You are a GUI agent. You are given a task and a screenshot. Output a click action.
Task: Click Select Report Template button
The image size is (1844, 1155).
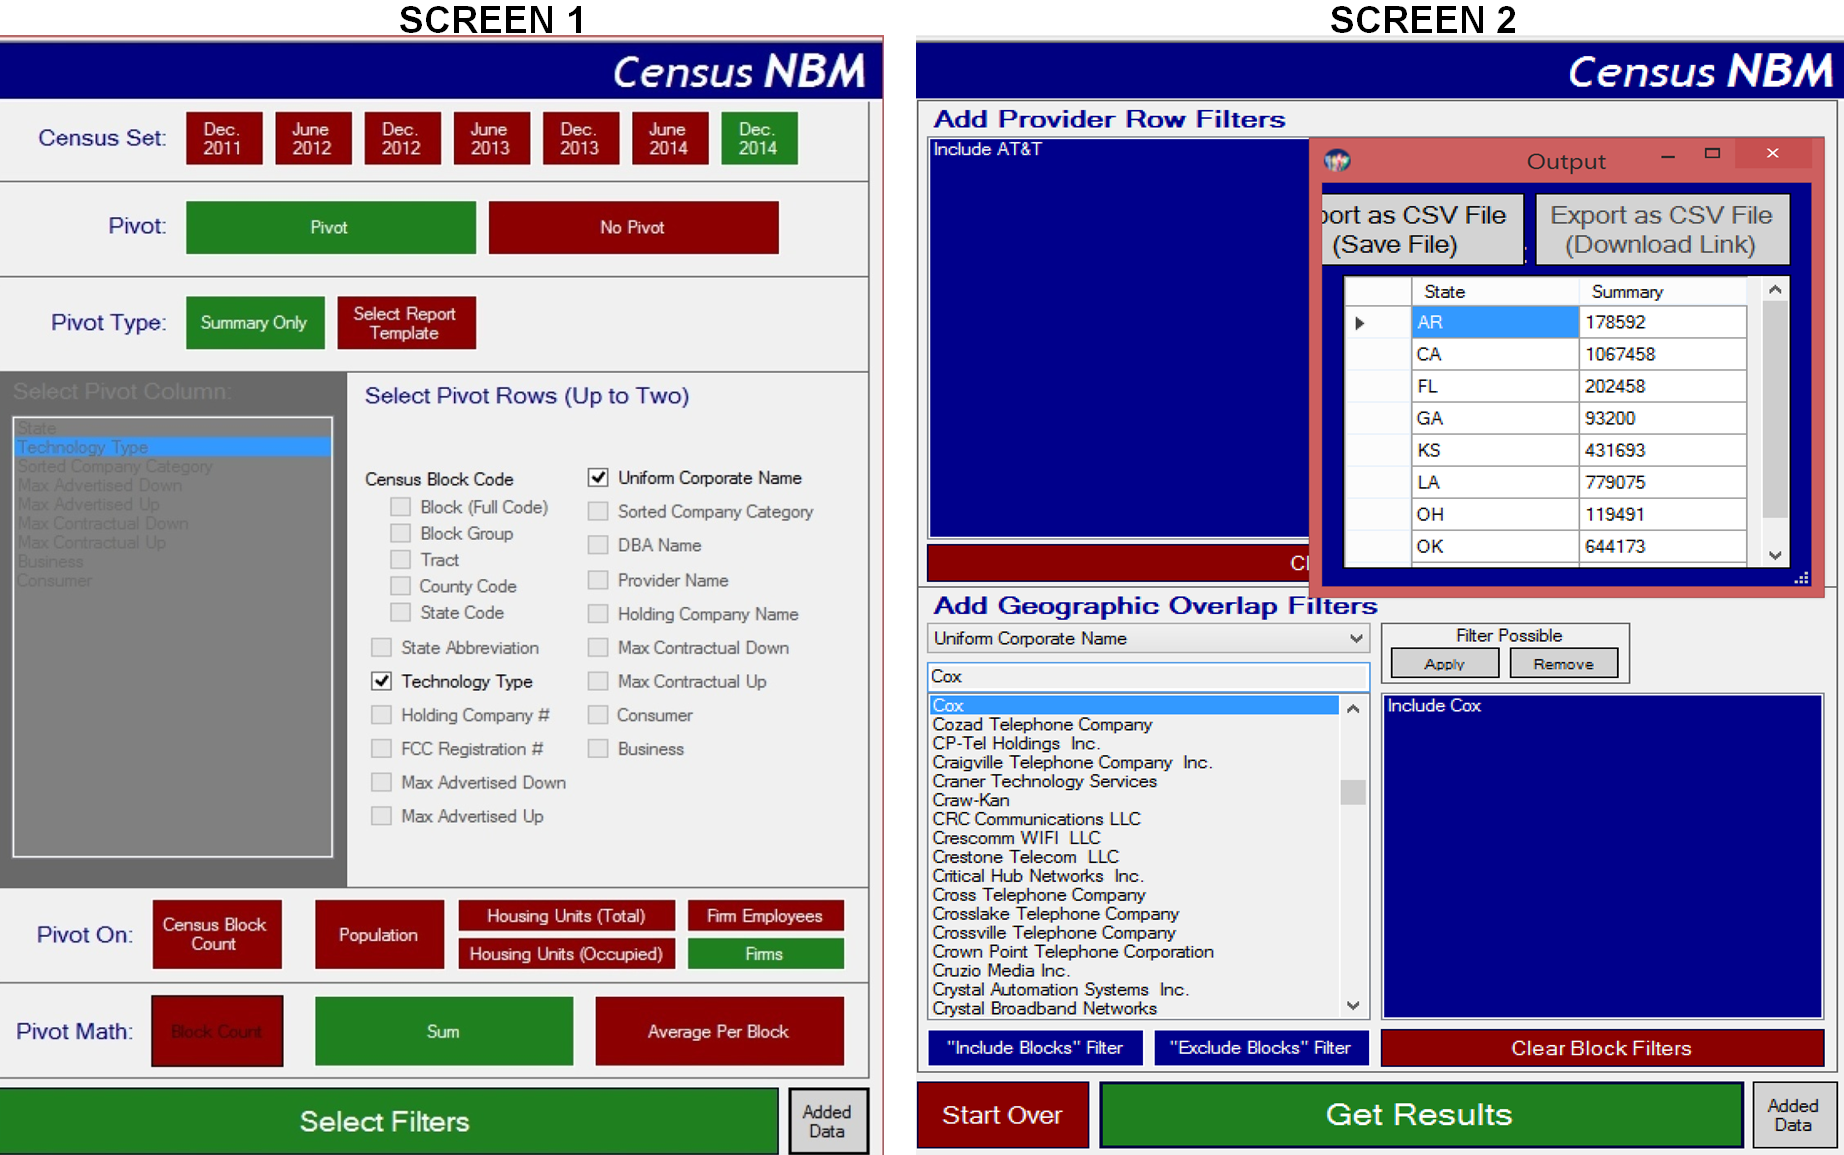406,322
